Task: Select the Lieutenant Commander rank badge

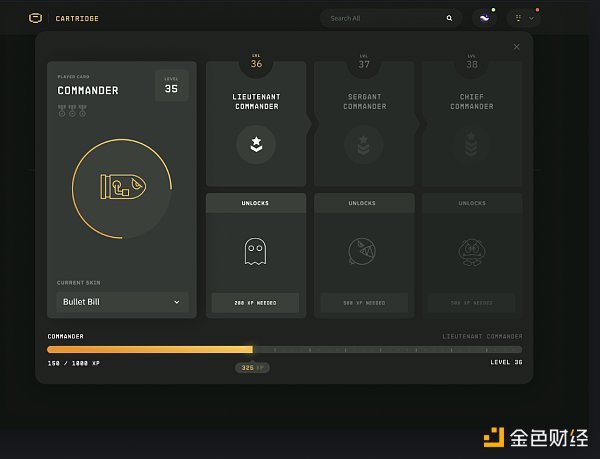Action: [x=255, y=144]
